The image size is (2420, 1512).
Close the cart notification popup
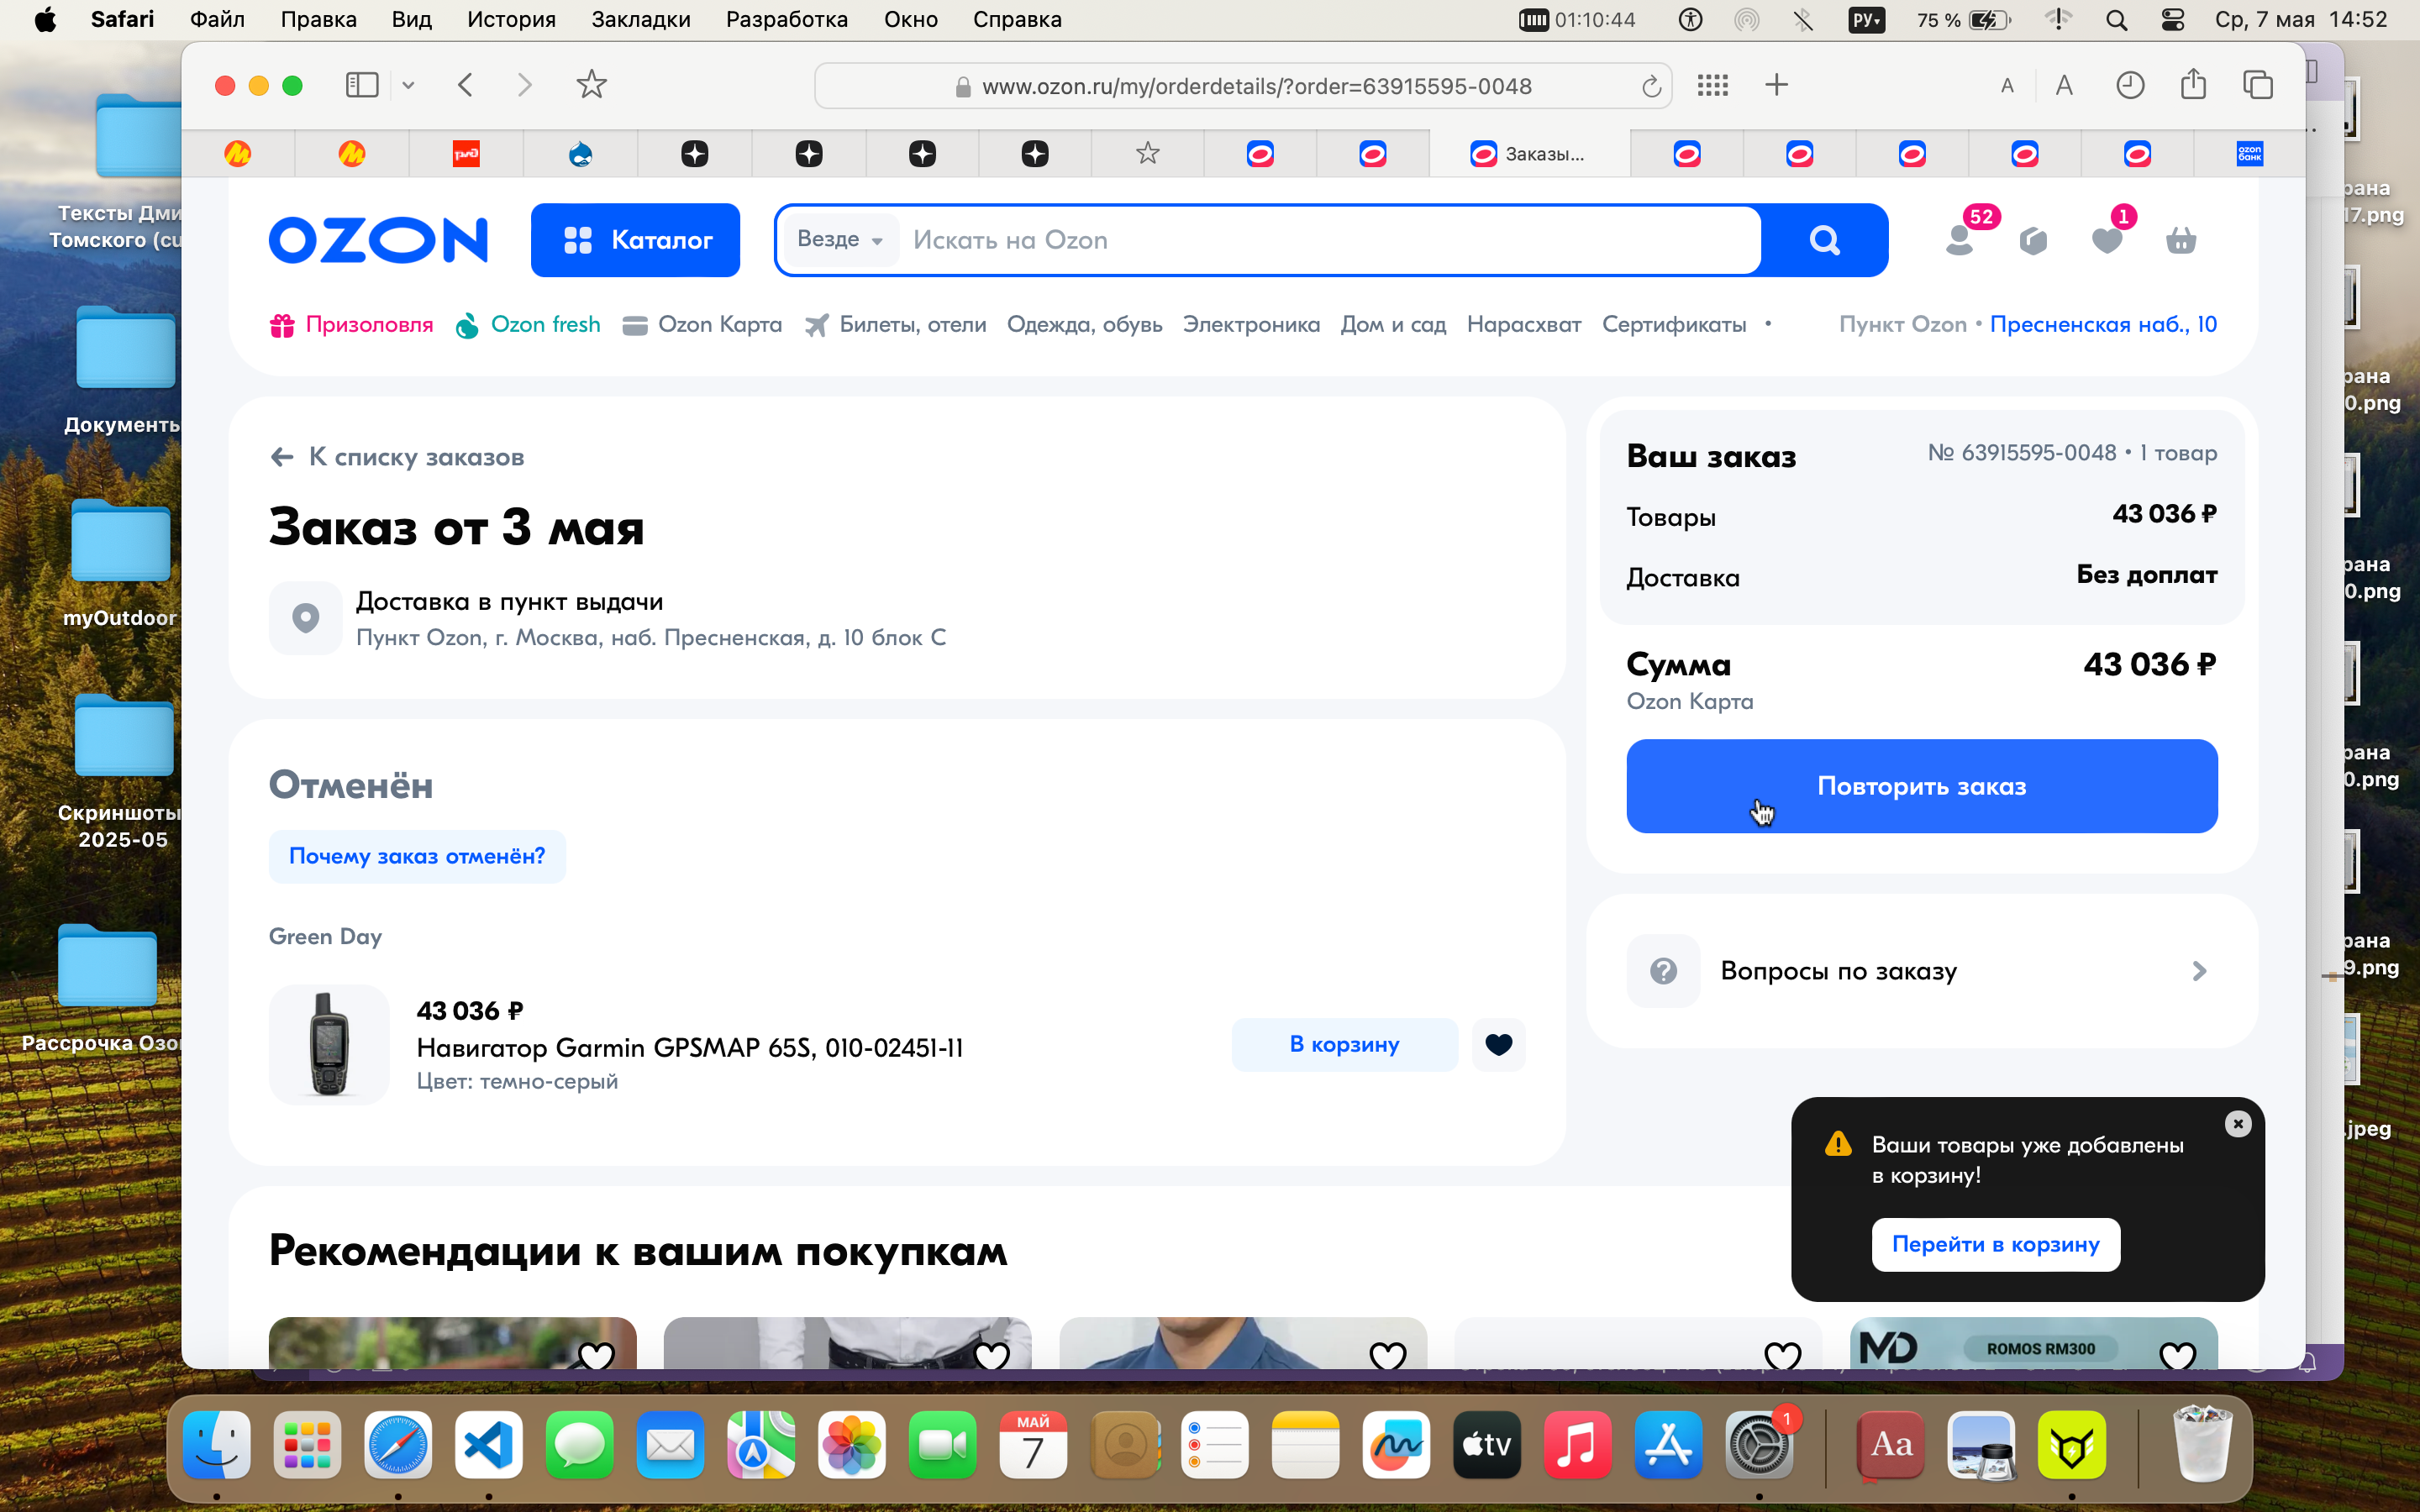point(2238,1124)
